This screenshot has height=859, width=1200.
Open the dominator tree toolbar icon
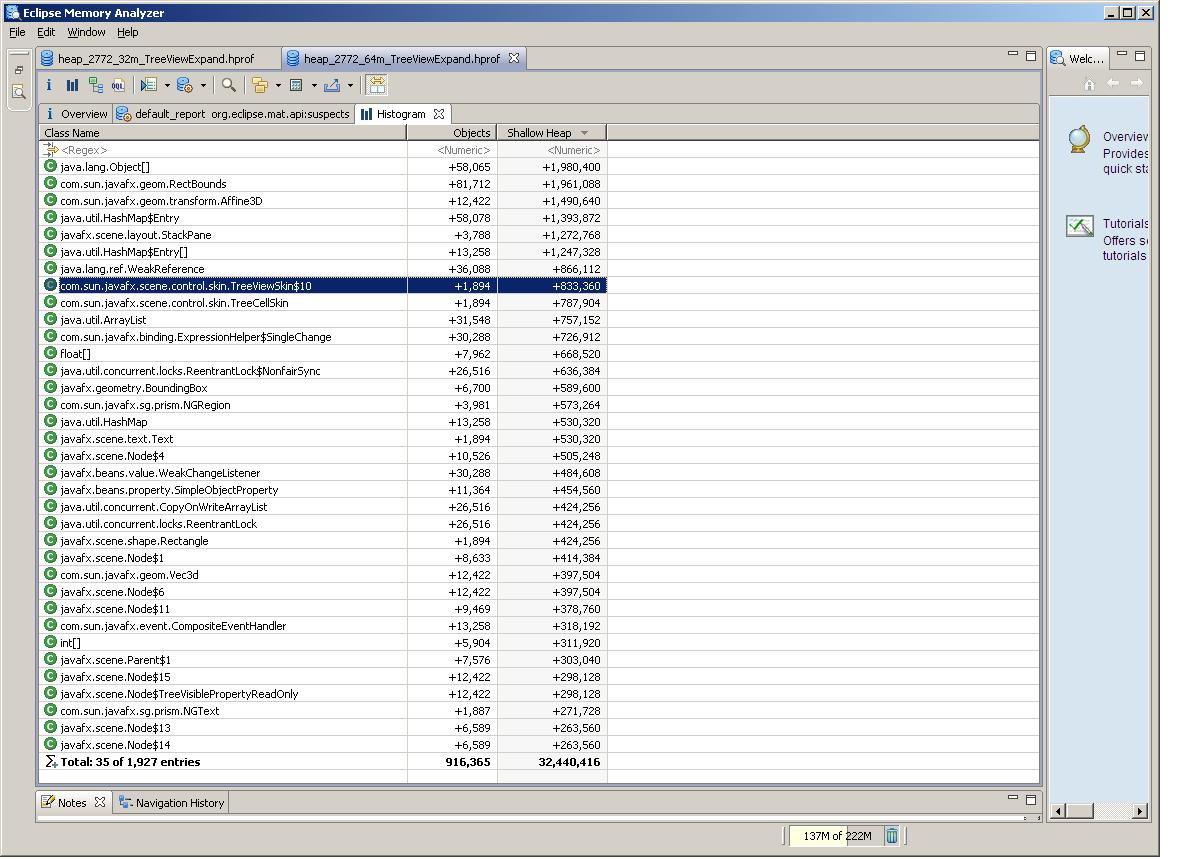[95, 86]
